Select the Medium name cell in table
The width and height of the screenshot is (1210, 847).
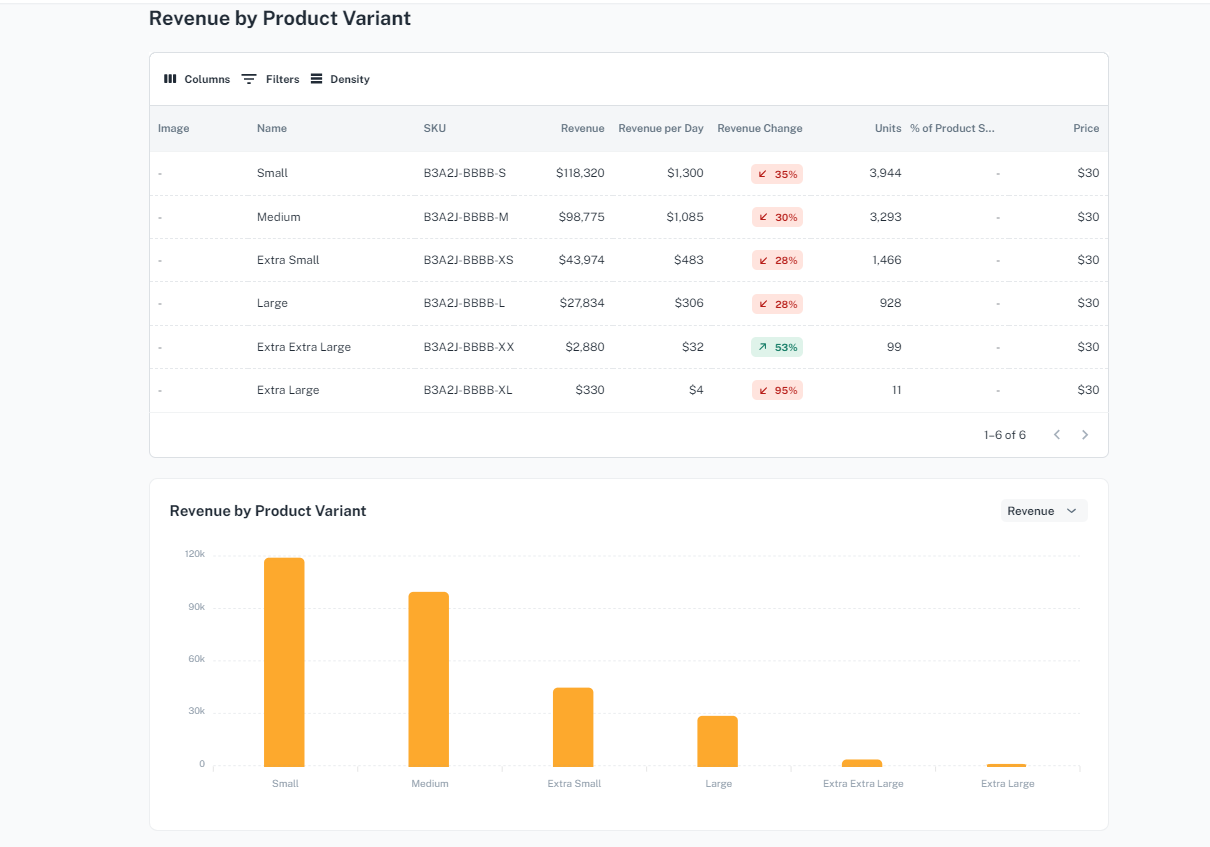[x=279, y=217]
